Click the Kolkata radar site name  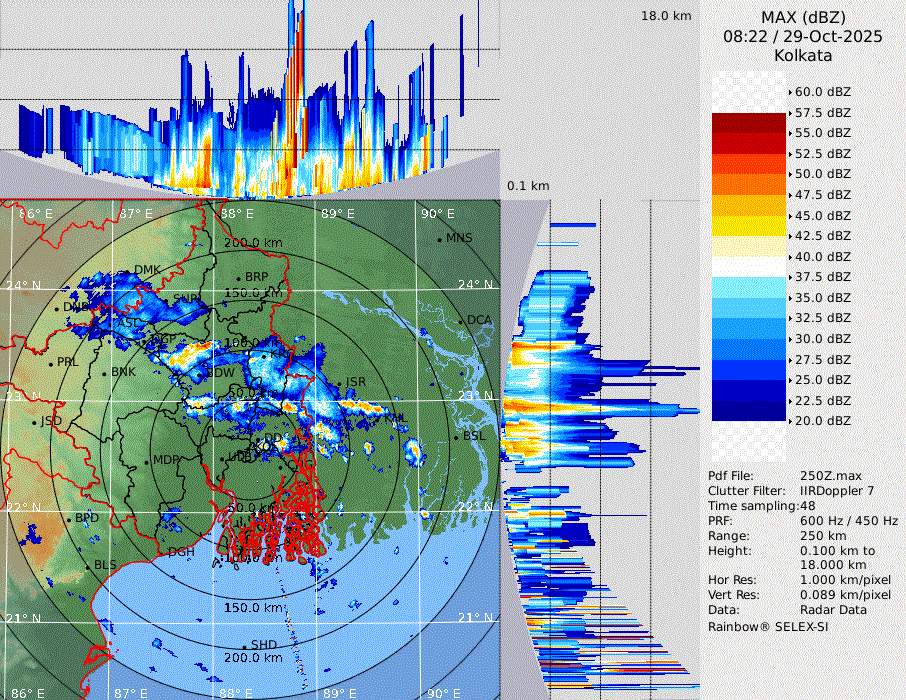(x=803, y=55)
